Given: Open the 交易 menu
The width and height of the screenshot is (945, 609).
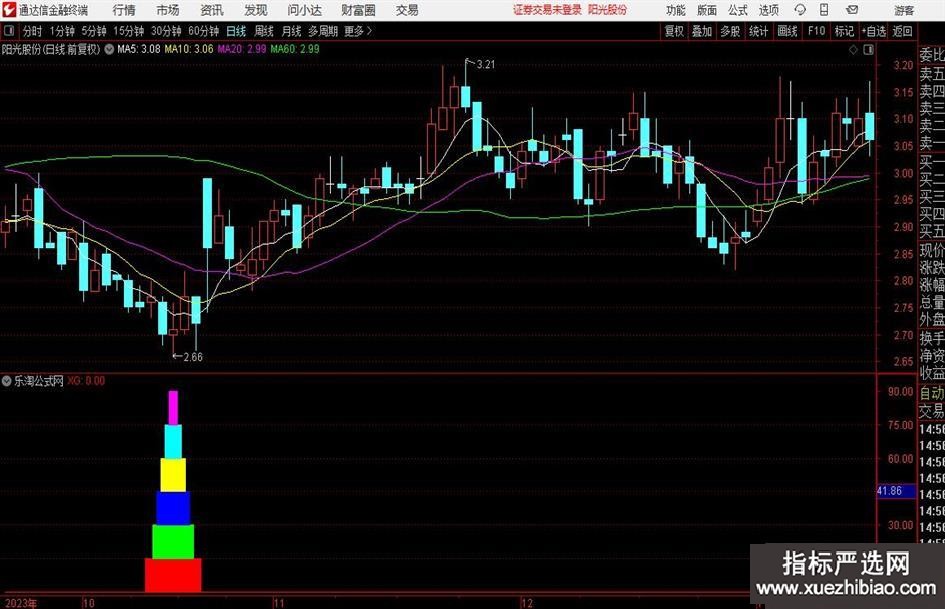Looking at the screenshot, I should point(407,10).
